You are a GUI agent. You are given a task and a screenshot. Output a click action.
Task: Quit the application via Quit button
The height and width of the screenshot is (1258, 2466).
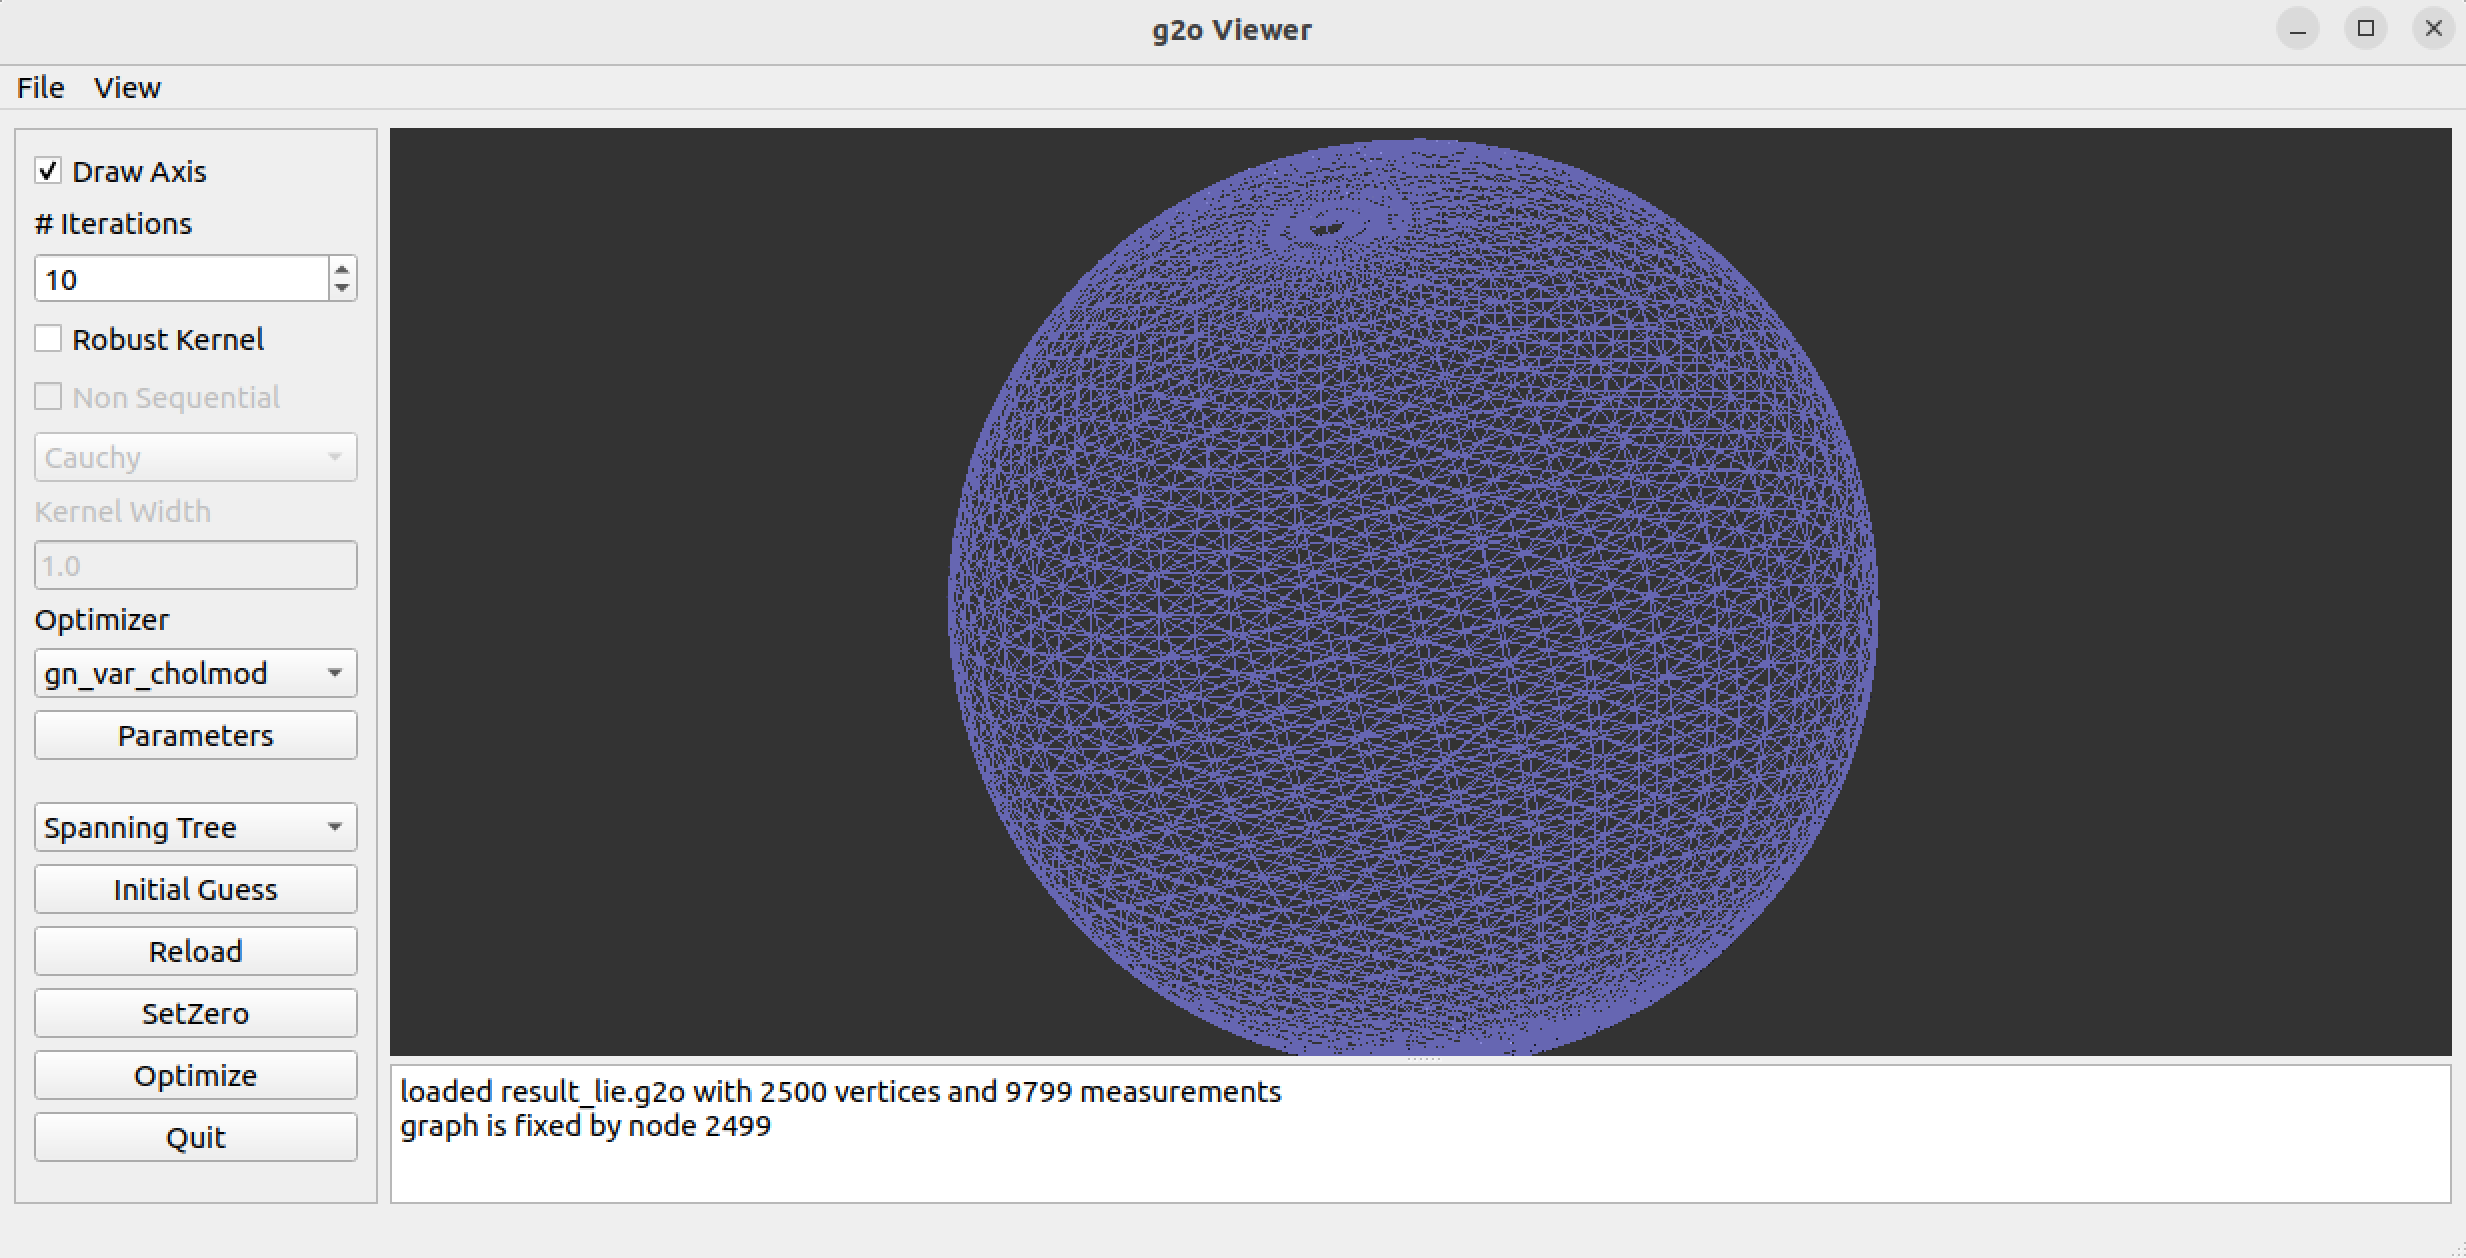[195, 1137]
